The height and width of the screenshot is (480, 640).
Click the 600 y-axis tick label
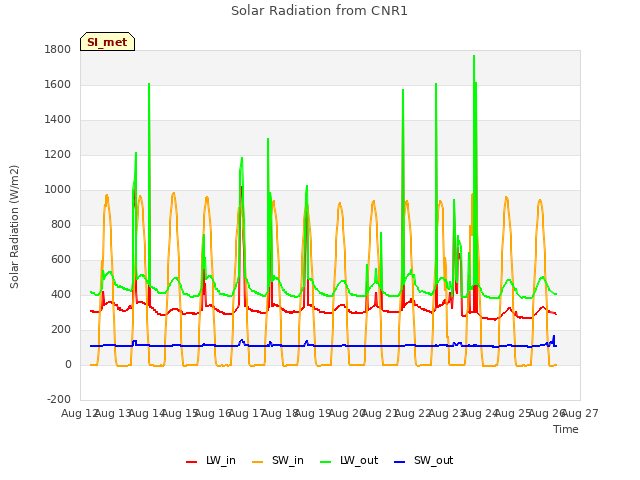coord(61,260)
